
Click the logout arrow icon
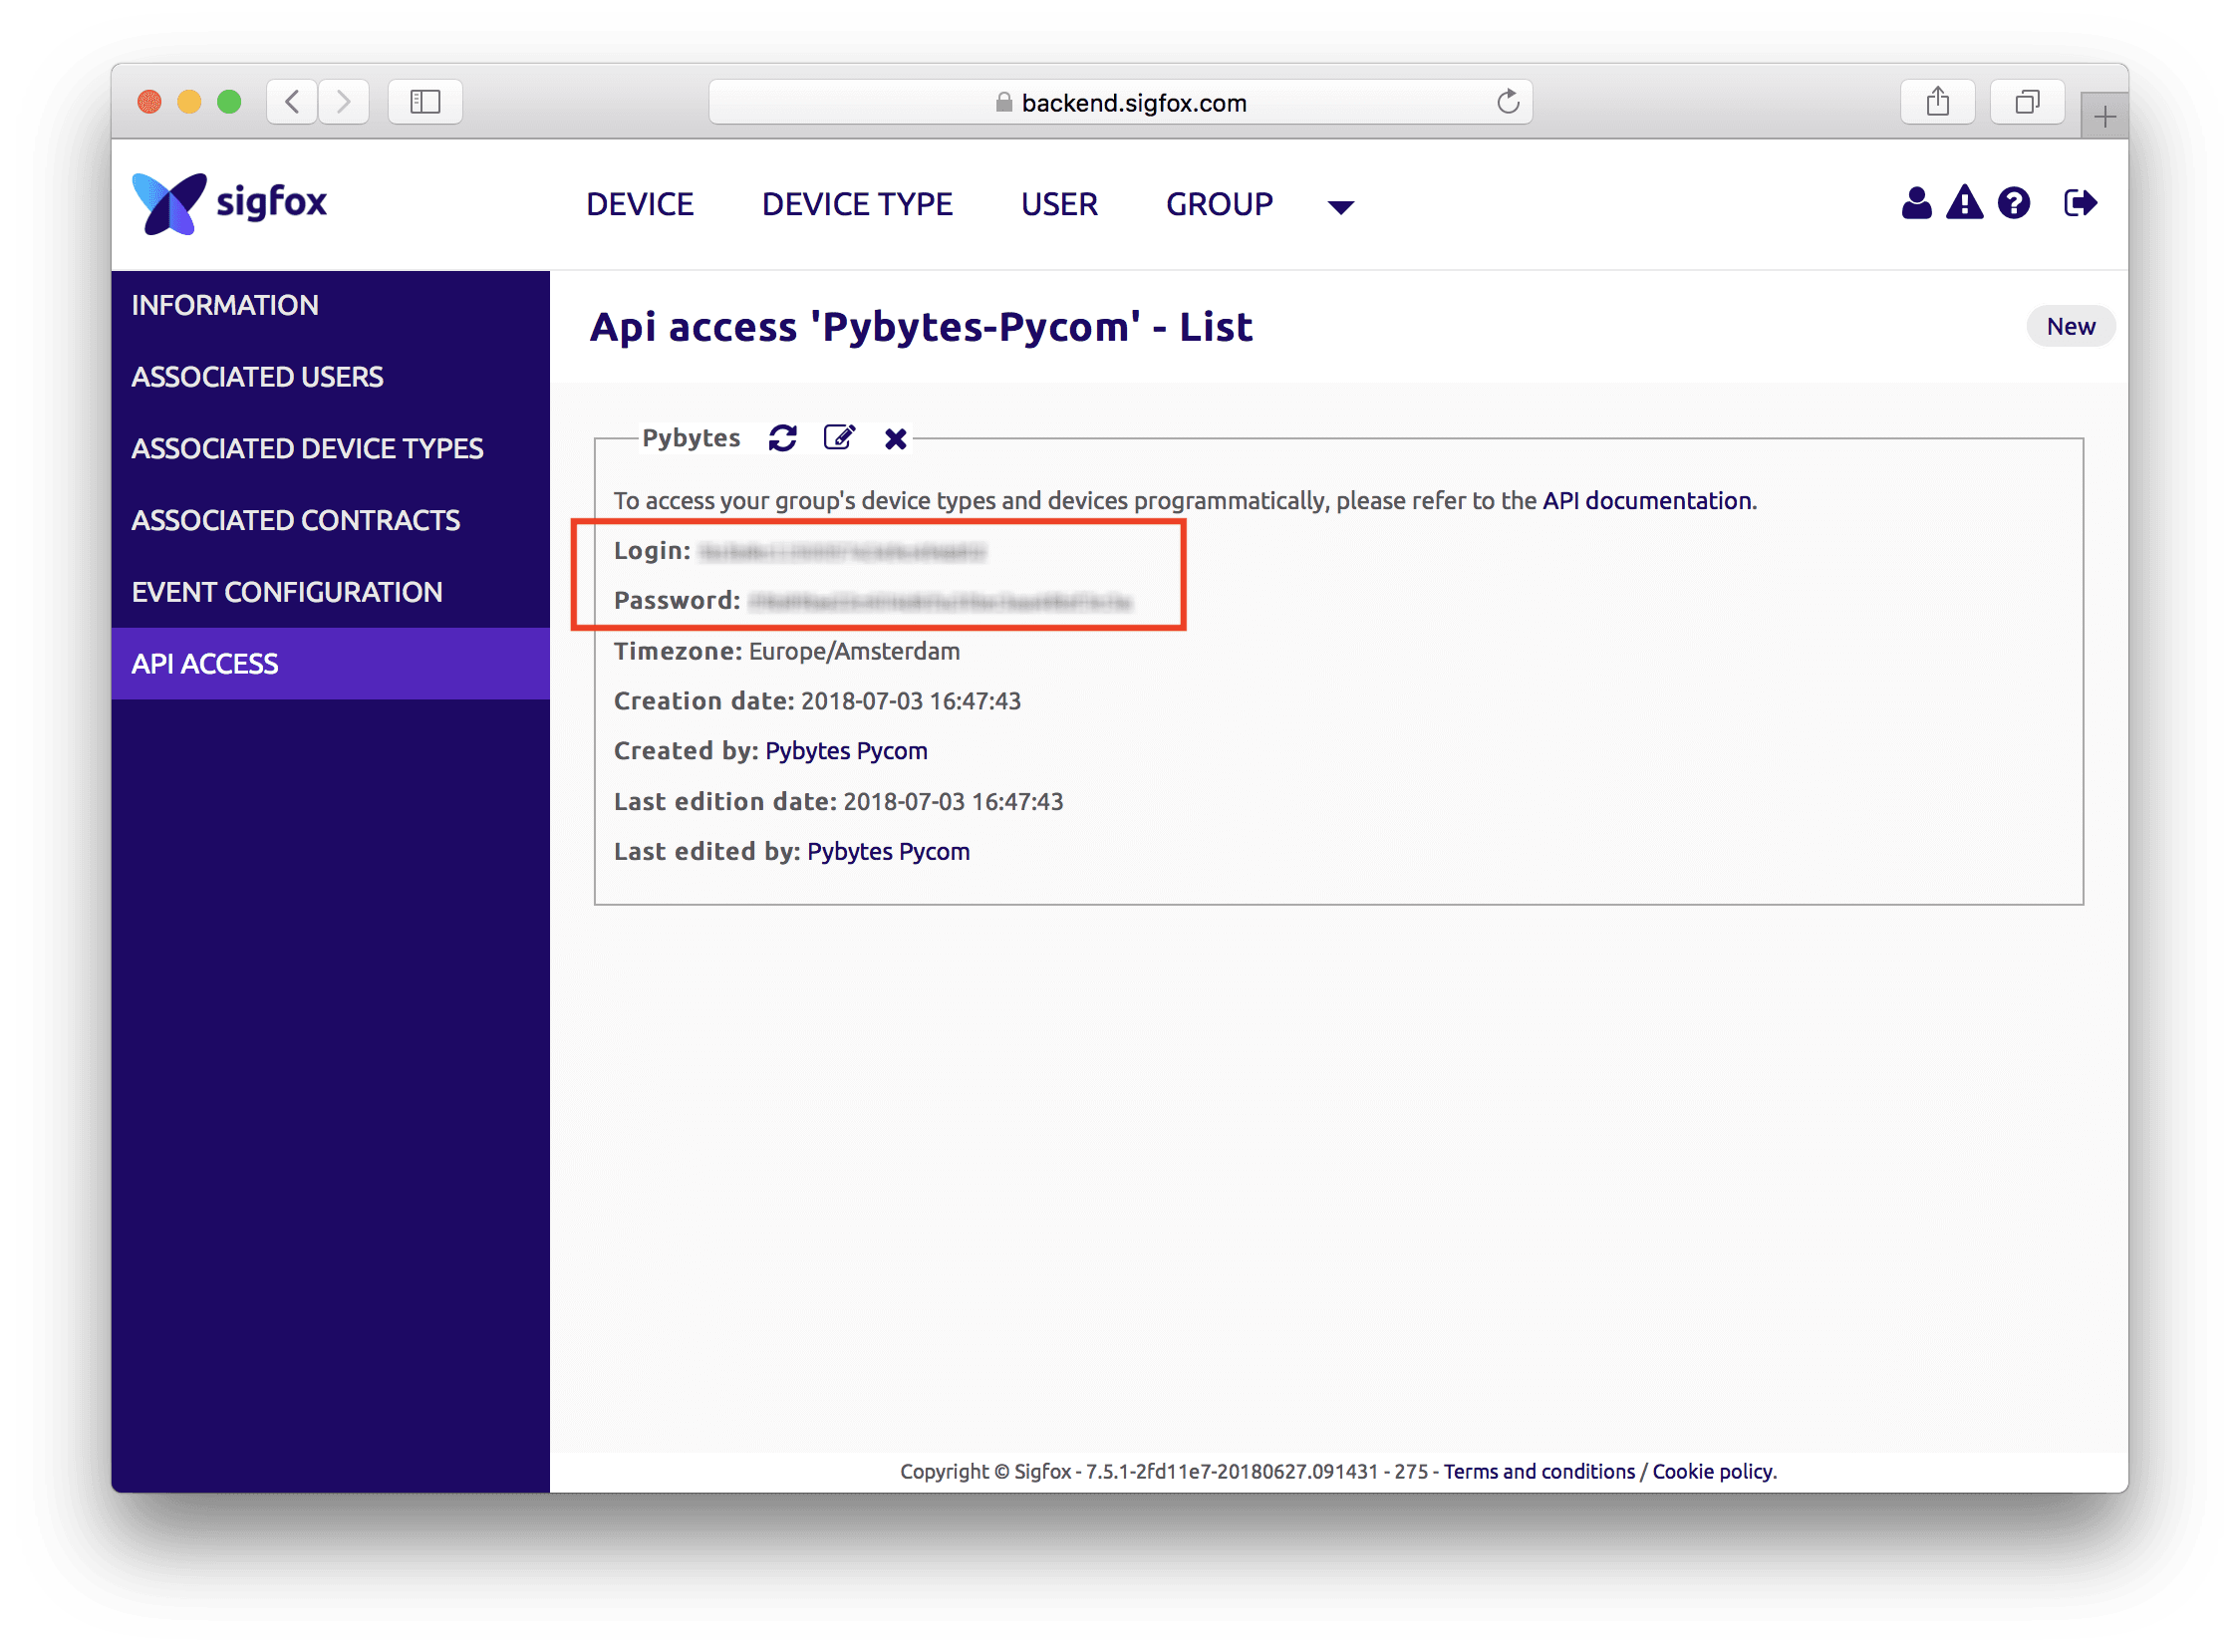2080,203
